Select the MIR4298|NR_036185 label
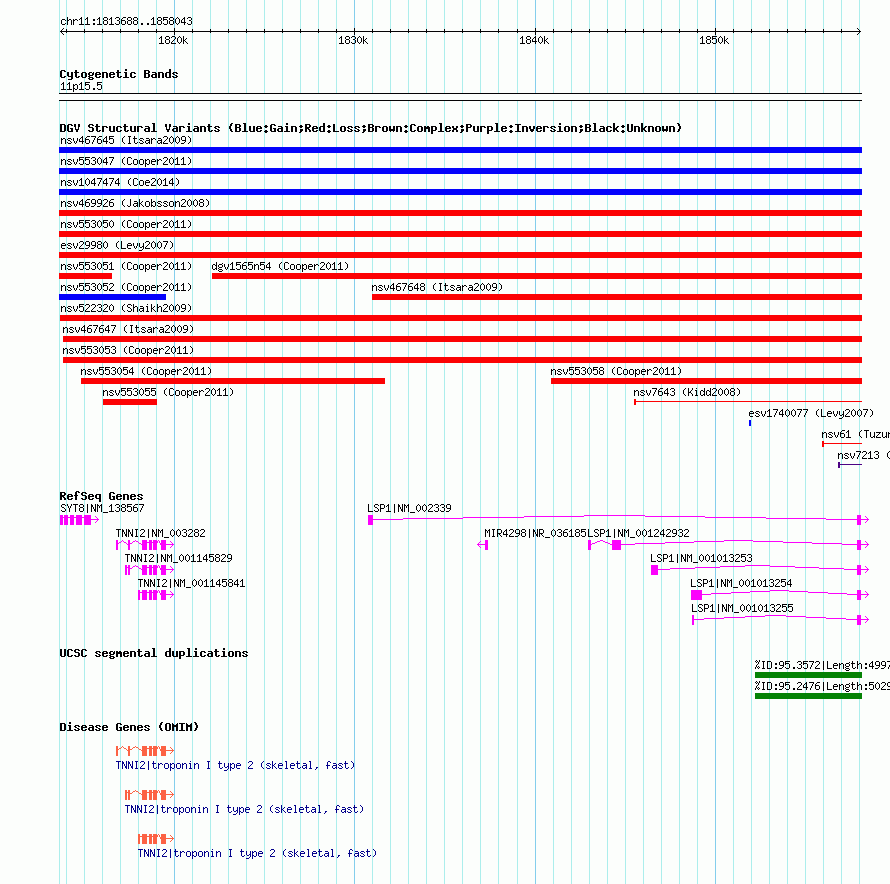Viewport: 890px width, 884px height. pyautogui.click(x=535, y=534)
